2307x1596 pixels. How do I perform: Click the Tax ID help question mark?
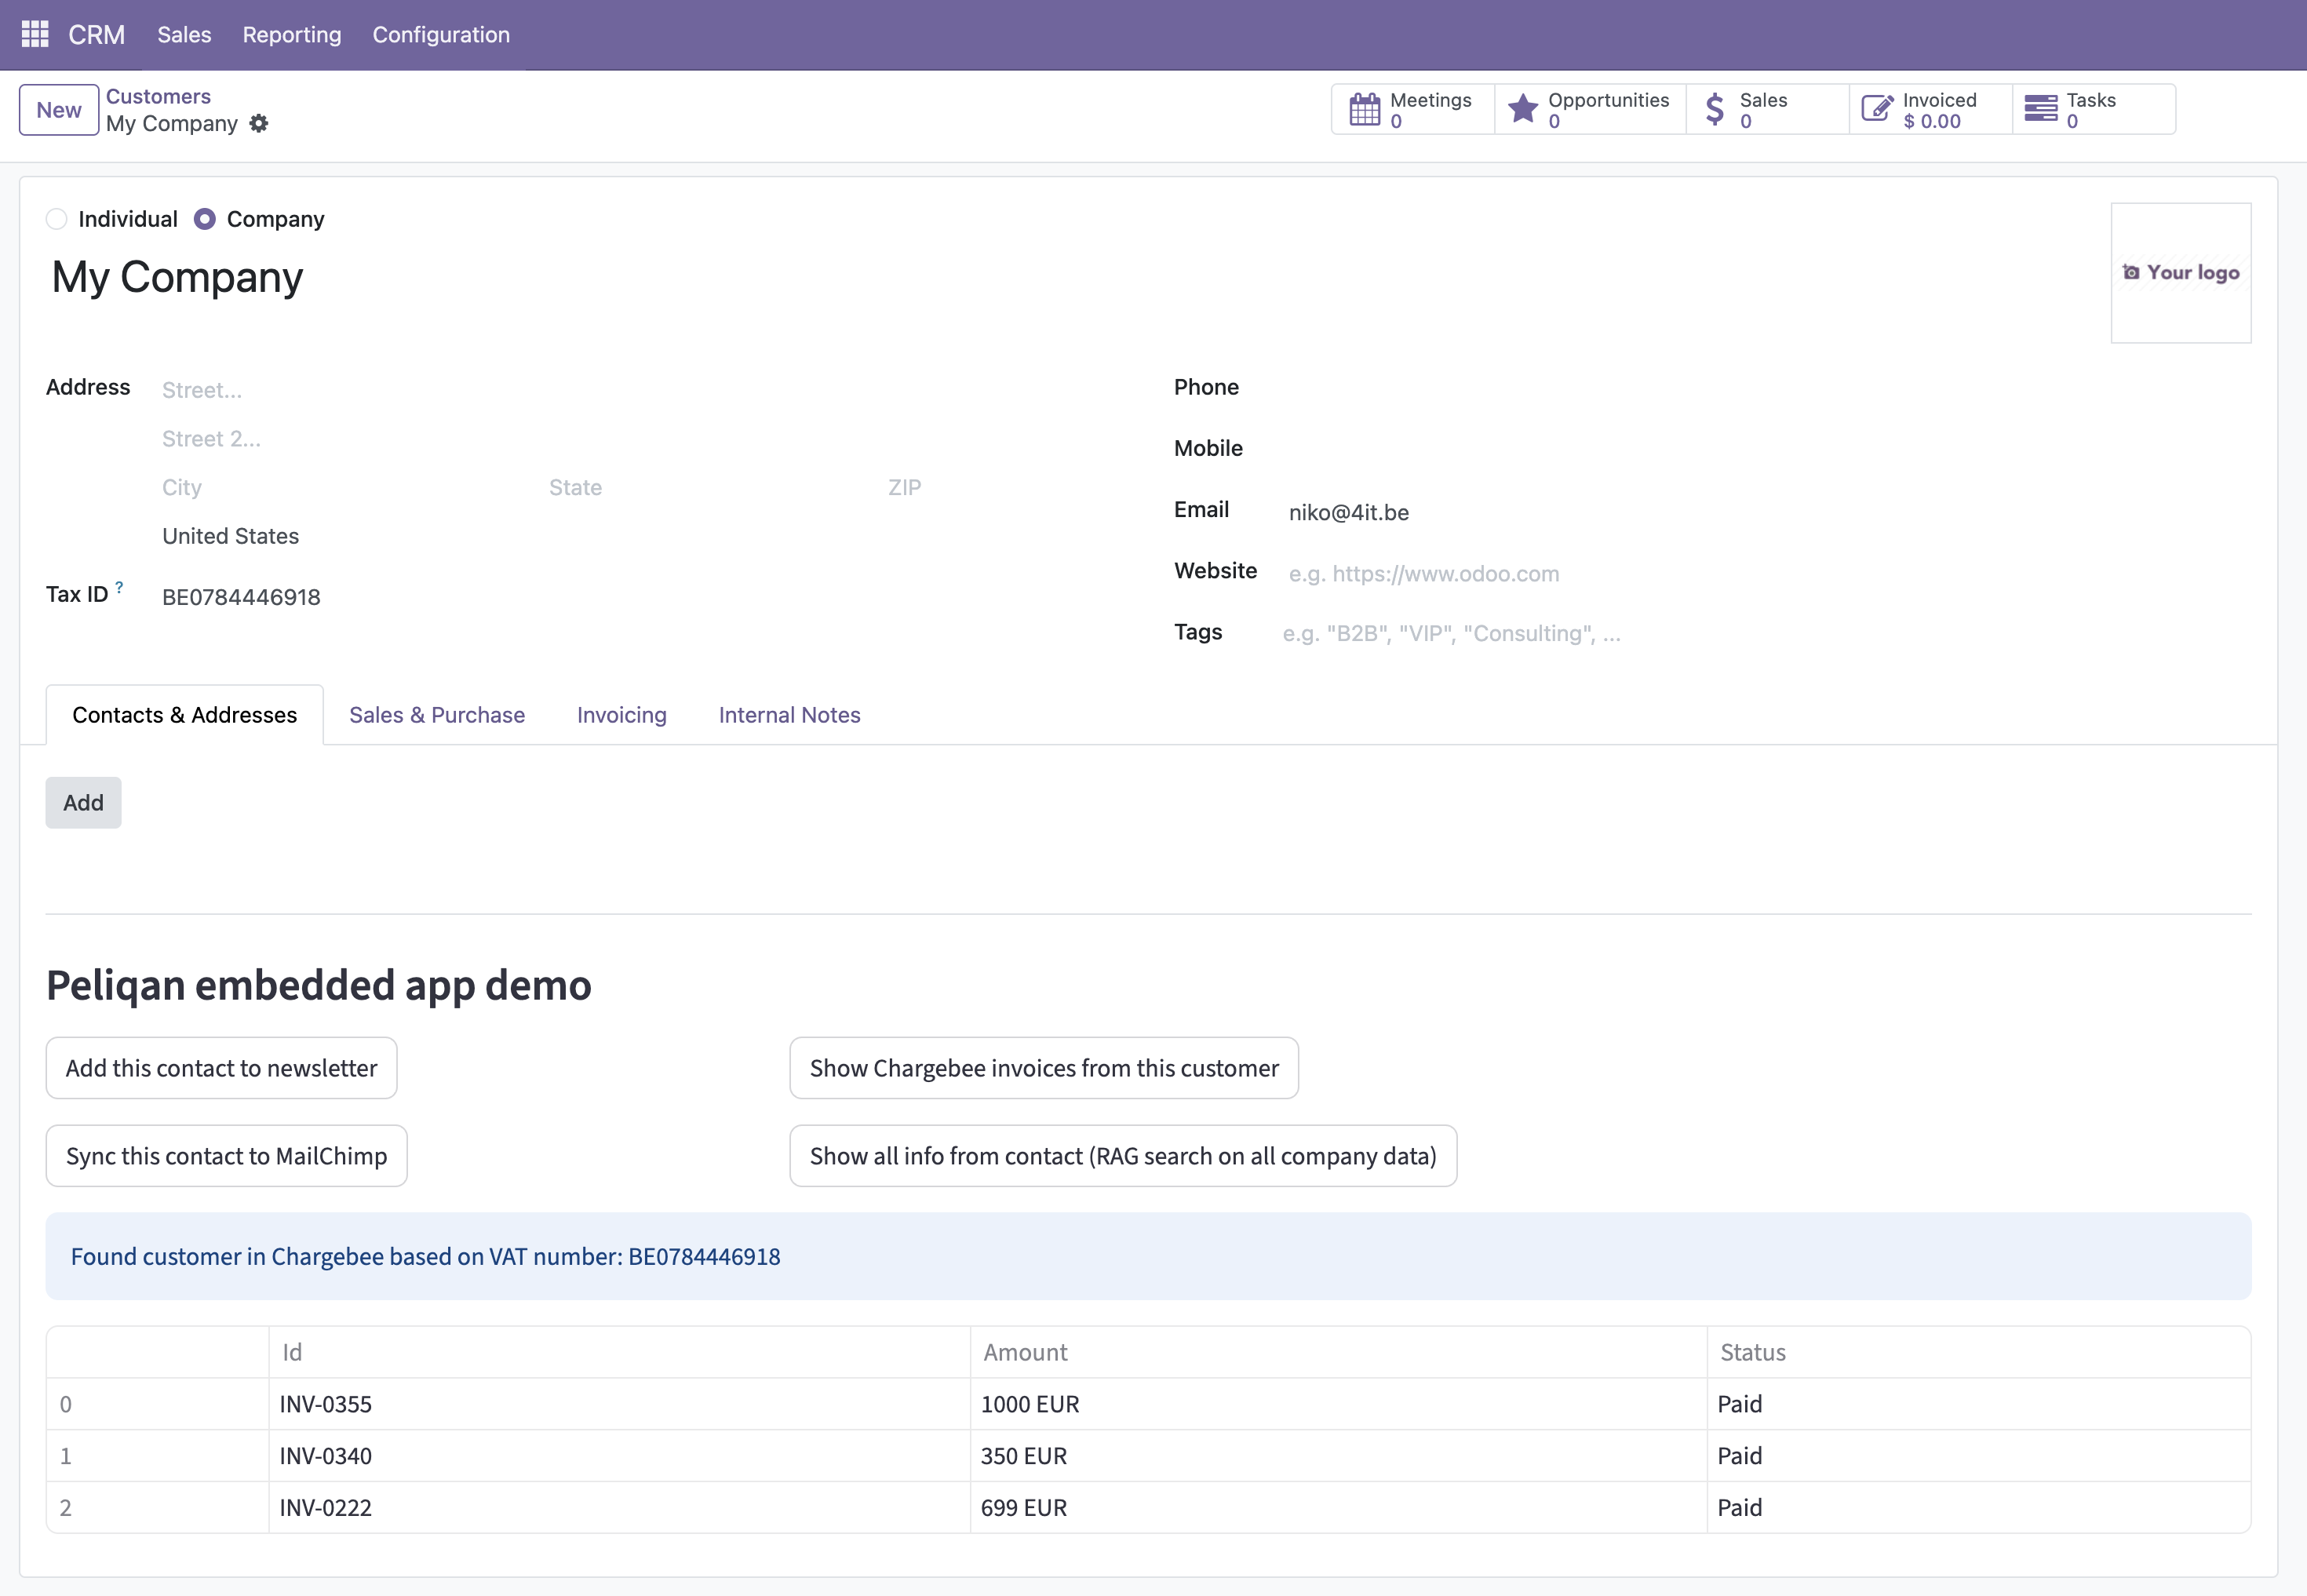[119, 587]
